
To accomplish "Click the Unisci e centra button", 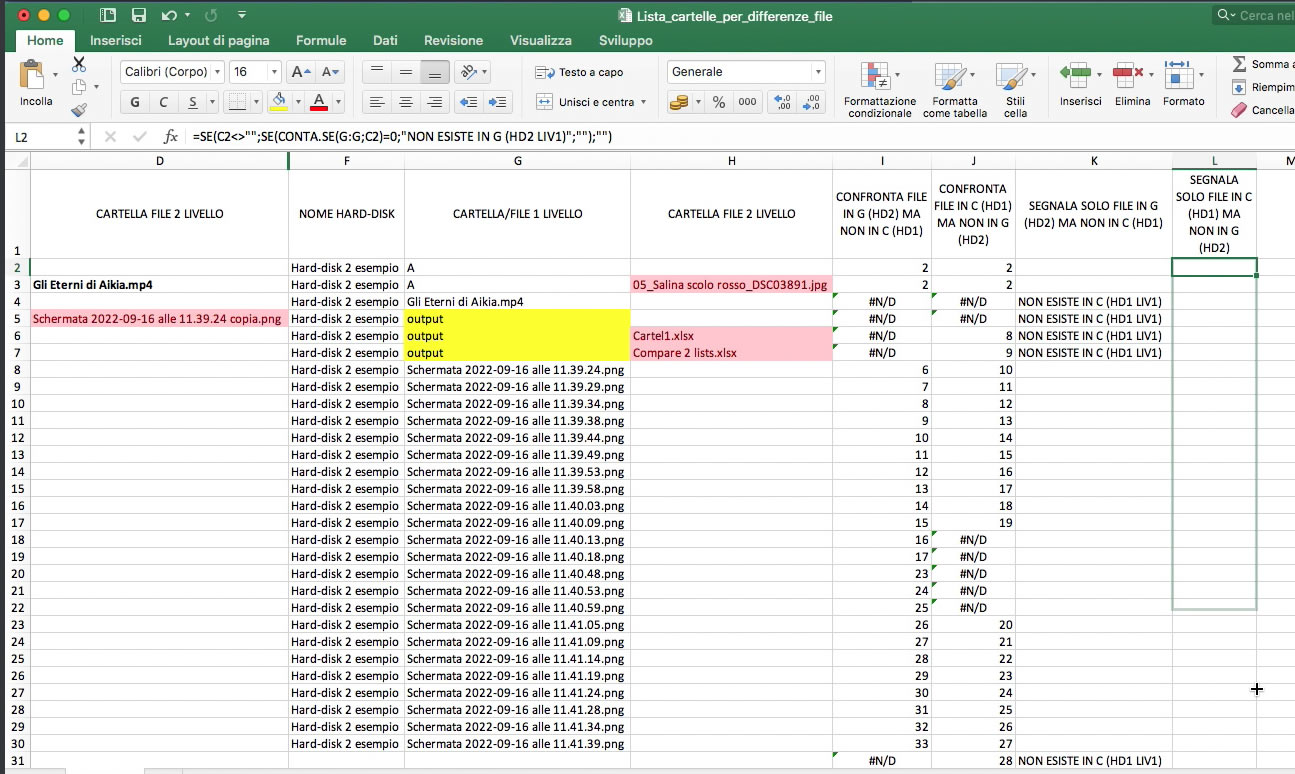I will point(586,102).
